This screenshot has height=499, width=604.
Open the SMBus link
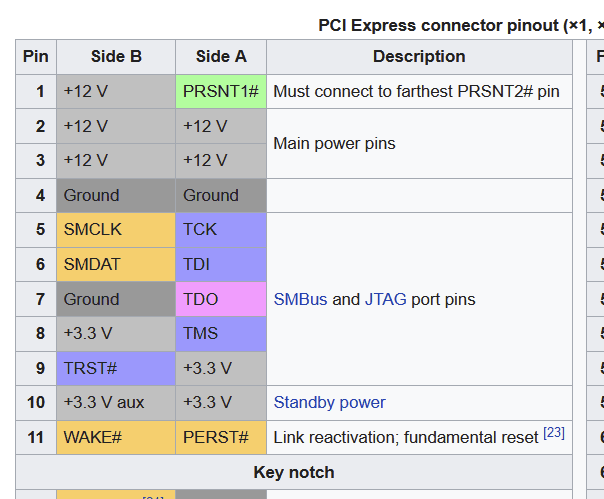(x=300, y=299)
